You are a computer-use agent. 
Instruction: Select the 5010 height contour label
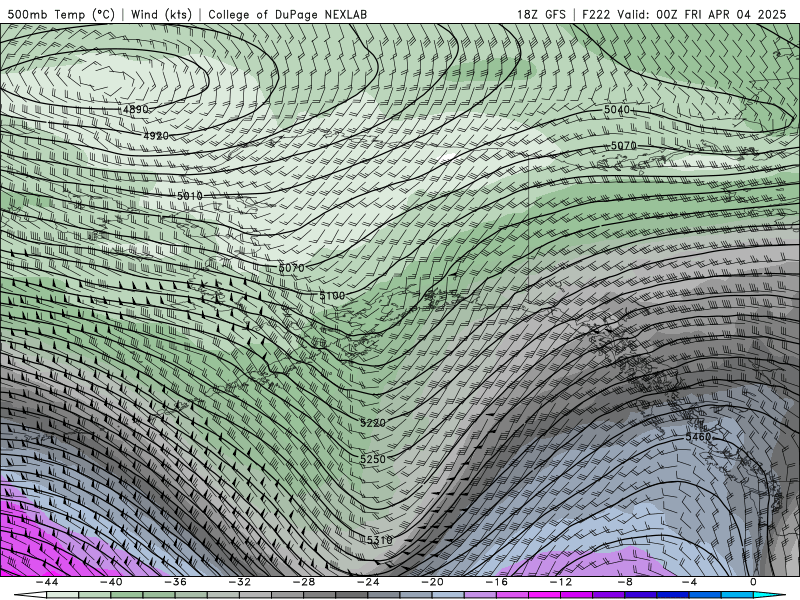tap(190, 196)
